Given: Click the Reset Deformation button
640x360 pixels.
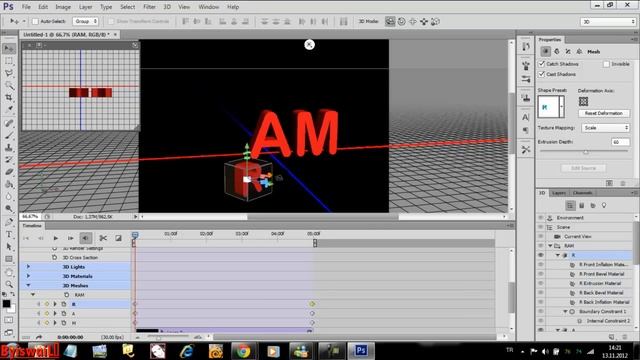Looking at the screenshot, I should [604, 113].
